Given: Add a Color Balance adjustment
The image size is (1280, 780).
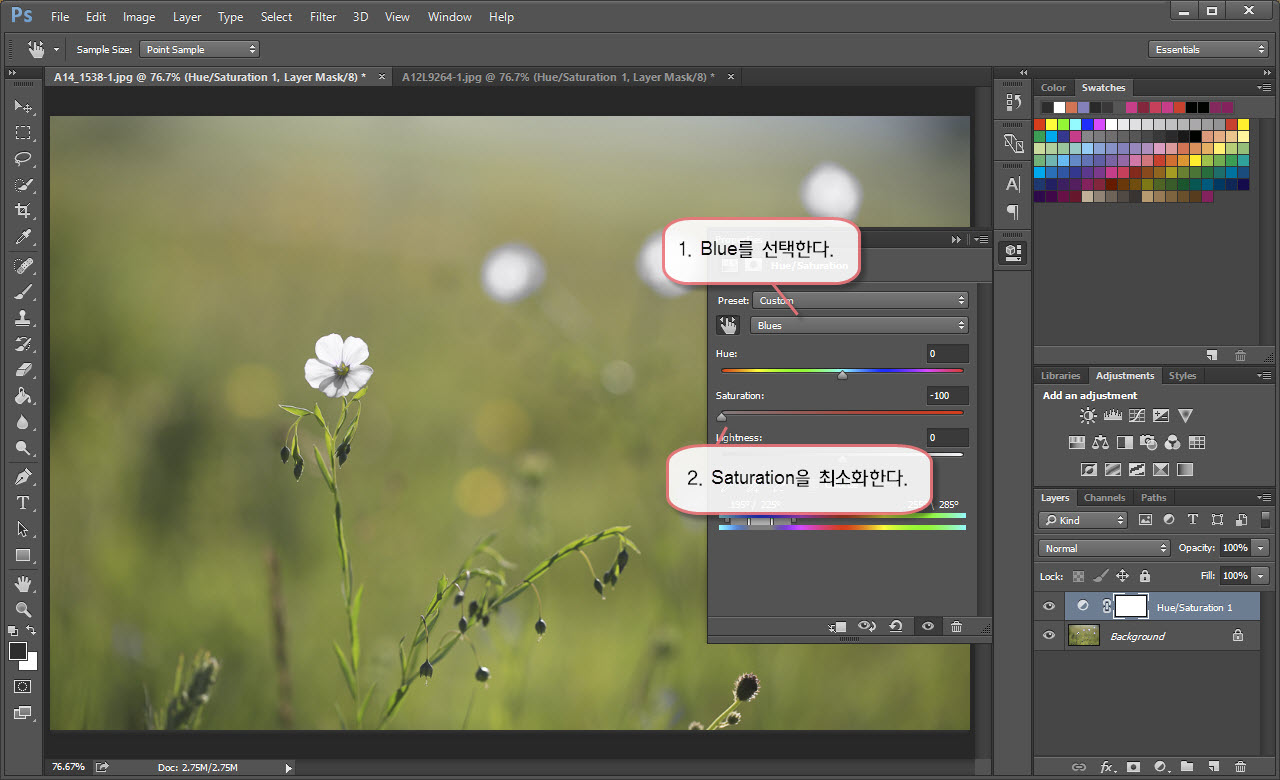Looking at the screenshot, I should (x=1101, y=442).
